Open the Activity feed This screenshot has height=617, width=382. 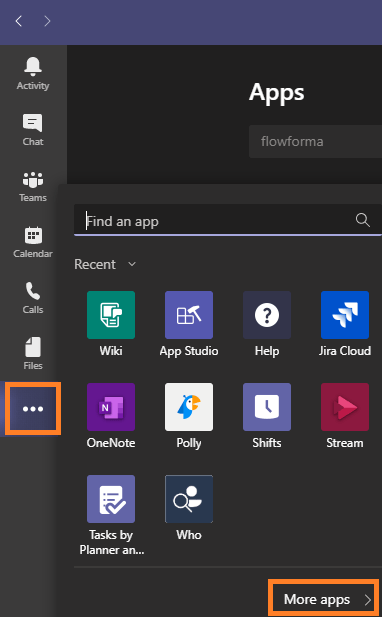pyautogui.click(x=33, y=74)
